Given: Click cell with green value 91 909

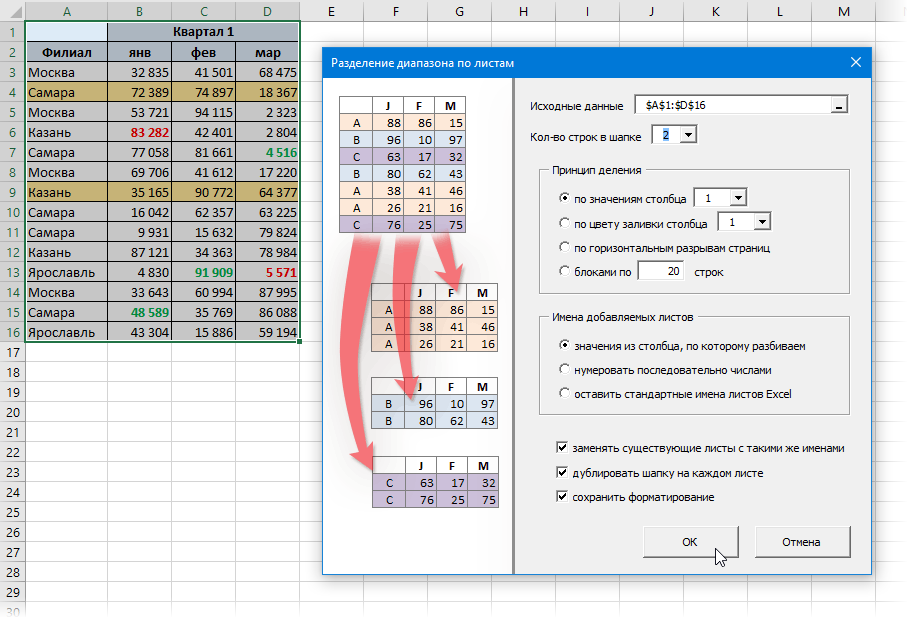Looking at the screenshot, I should pos(204,272).
